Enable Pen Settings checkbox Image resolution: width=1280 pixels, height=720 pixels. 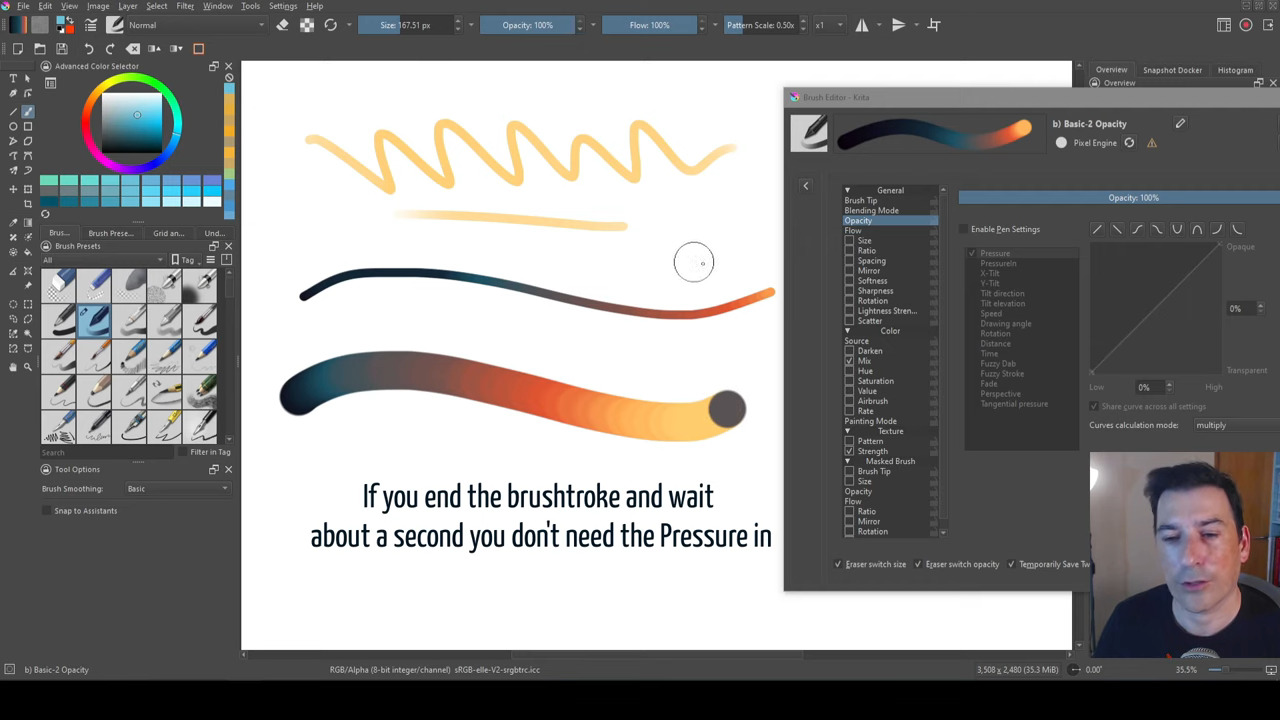pyautogui.click(x=964, y=229)
